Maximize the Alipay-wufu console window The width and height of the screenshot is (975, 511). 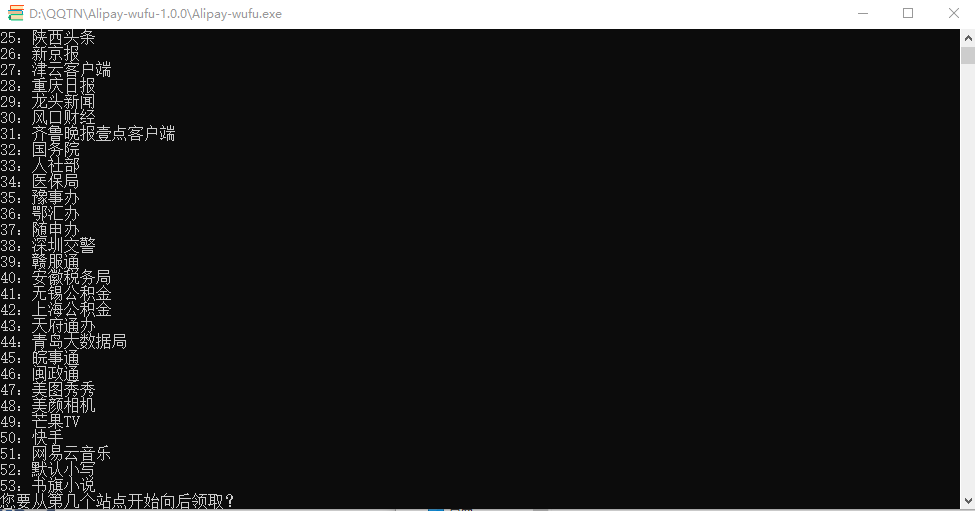(908, 14)
